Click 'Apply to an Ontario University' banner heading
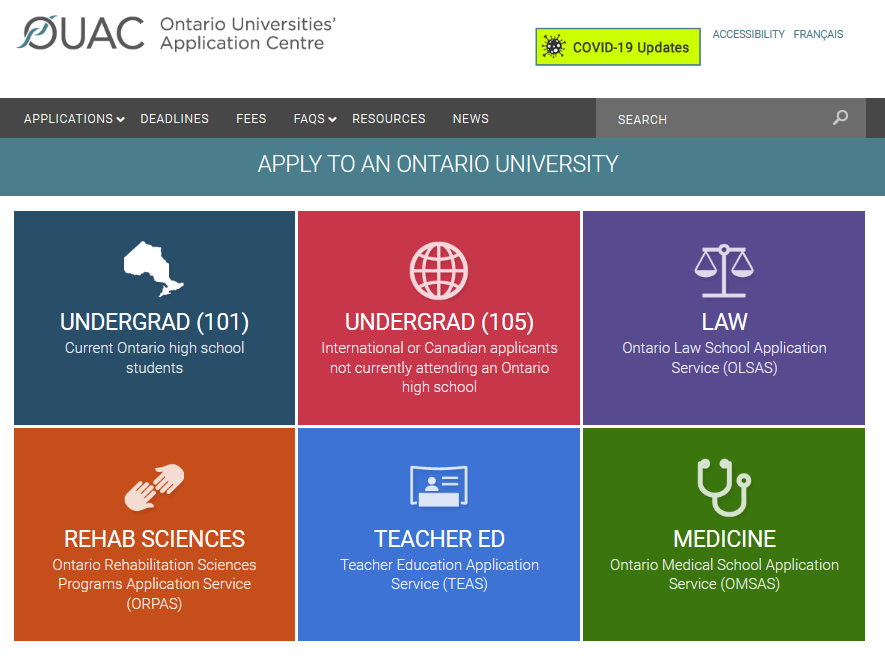This screenshot has height=656, width=885. [438, 164]
